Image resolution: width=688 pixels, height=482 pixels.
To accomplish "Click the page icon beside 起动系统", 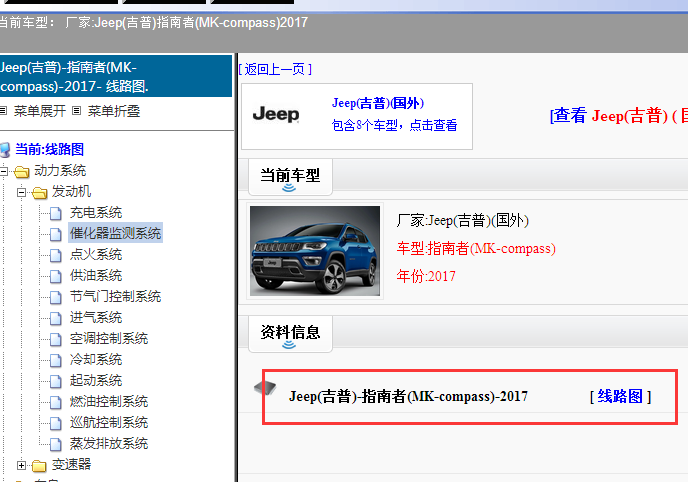I will pos(56,382).
